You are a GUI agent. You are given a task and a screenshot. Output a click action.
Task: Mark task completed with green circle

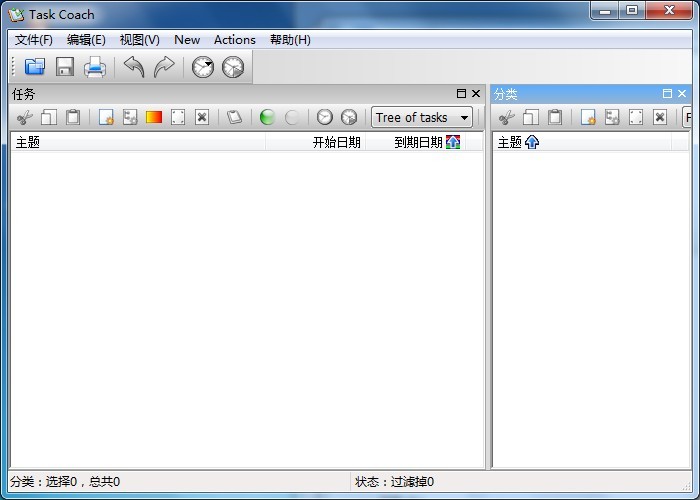(267, 117)
